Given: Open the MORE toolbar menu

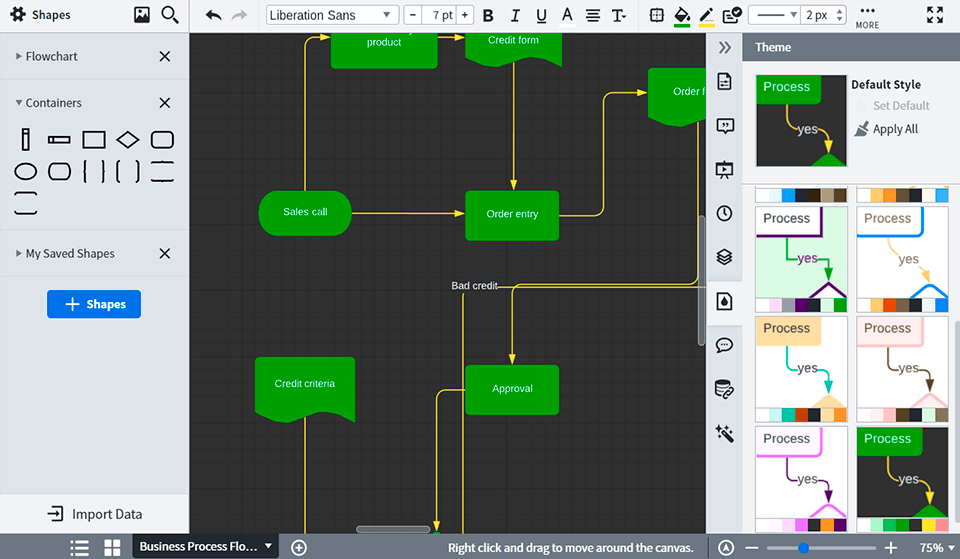Looking at the screenshot, I should click(x=867, y=15).
